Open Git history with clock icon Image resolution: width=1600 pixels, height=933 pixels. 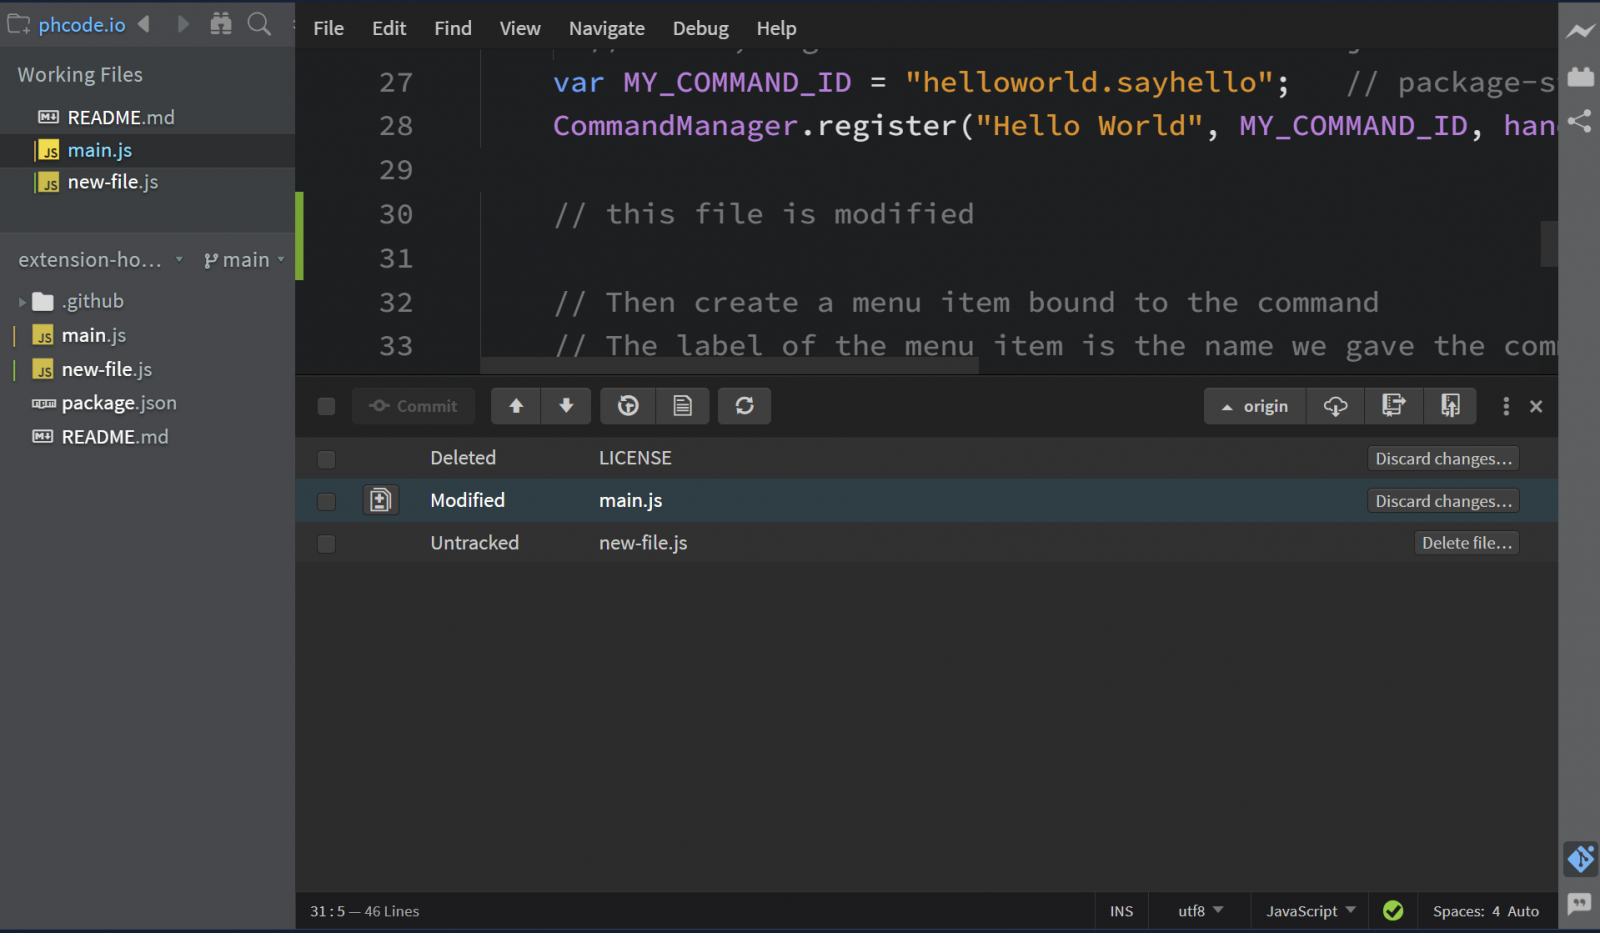tap(628, 406)
